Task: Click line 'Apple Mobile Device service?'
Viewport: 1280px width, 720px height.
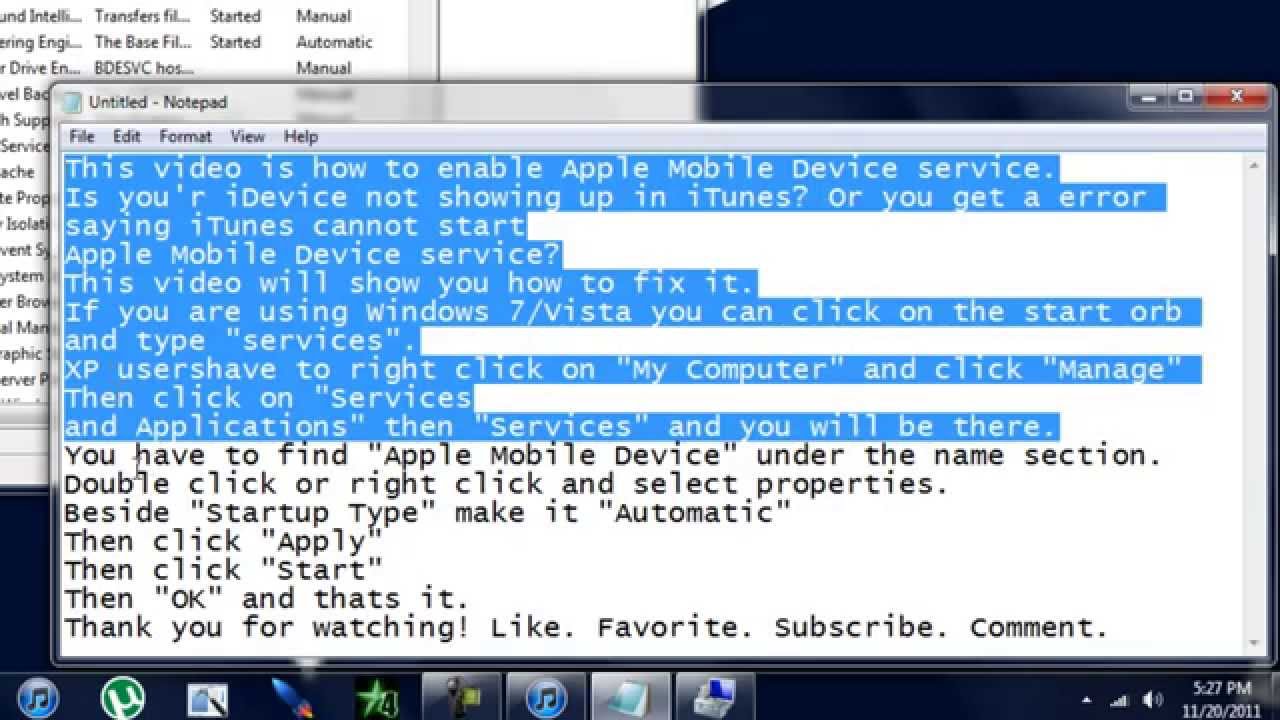Action: tap(313, 254)
